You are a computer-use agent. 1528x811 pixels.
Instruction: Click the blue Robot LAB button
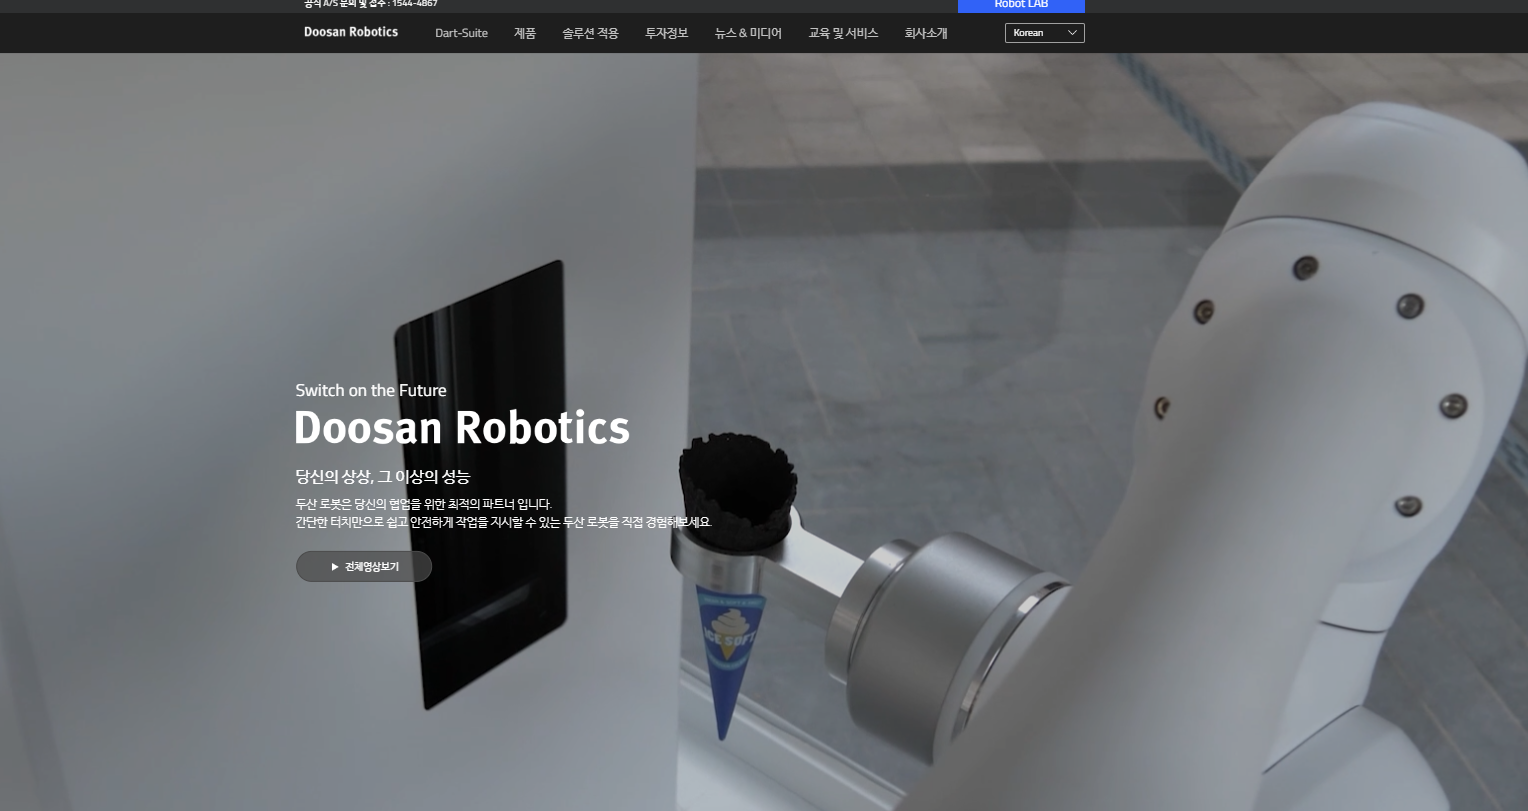click(x=1021, y=5)
